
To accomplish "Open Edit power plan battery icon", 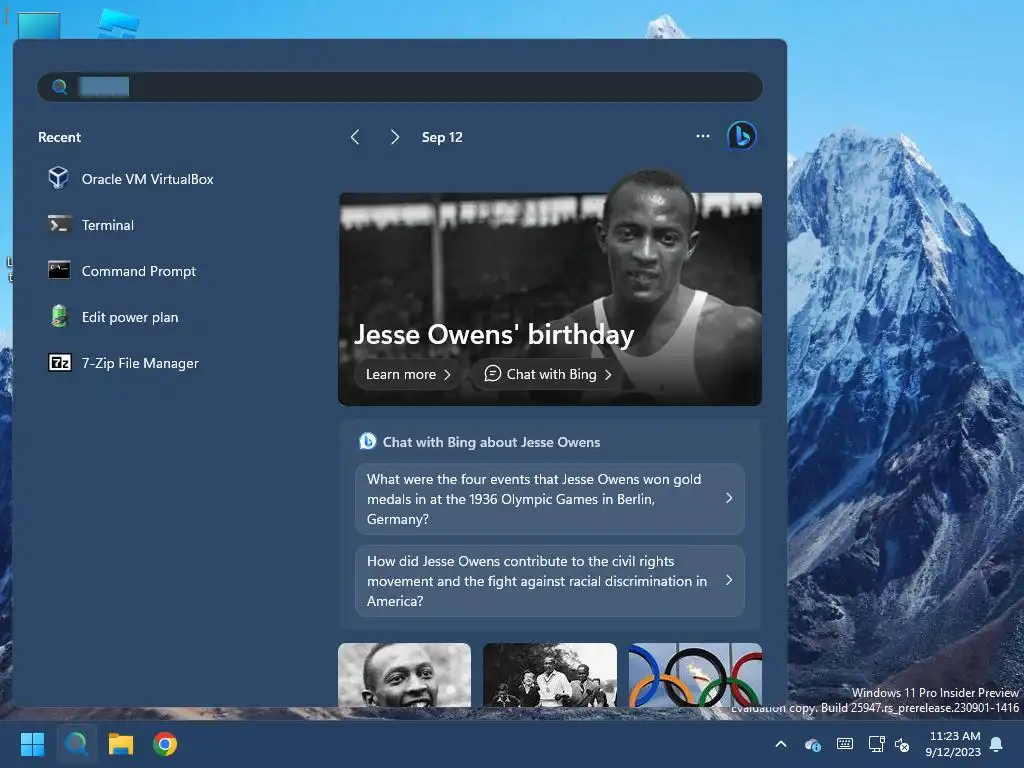I will click(x=59, y=316).
